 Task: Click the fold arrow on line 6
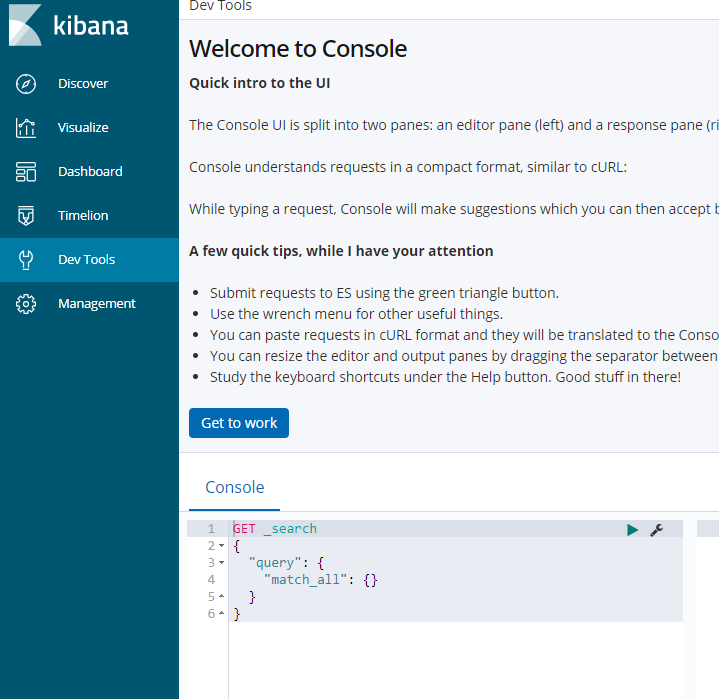[x=221, y=614]
